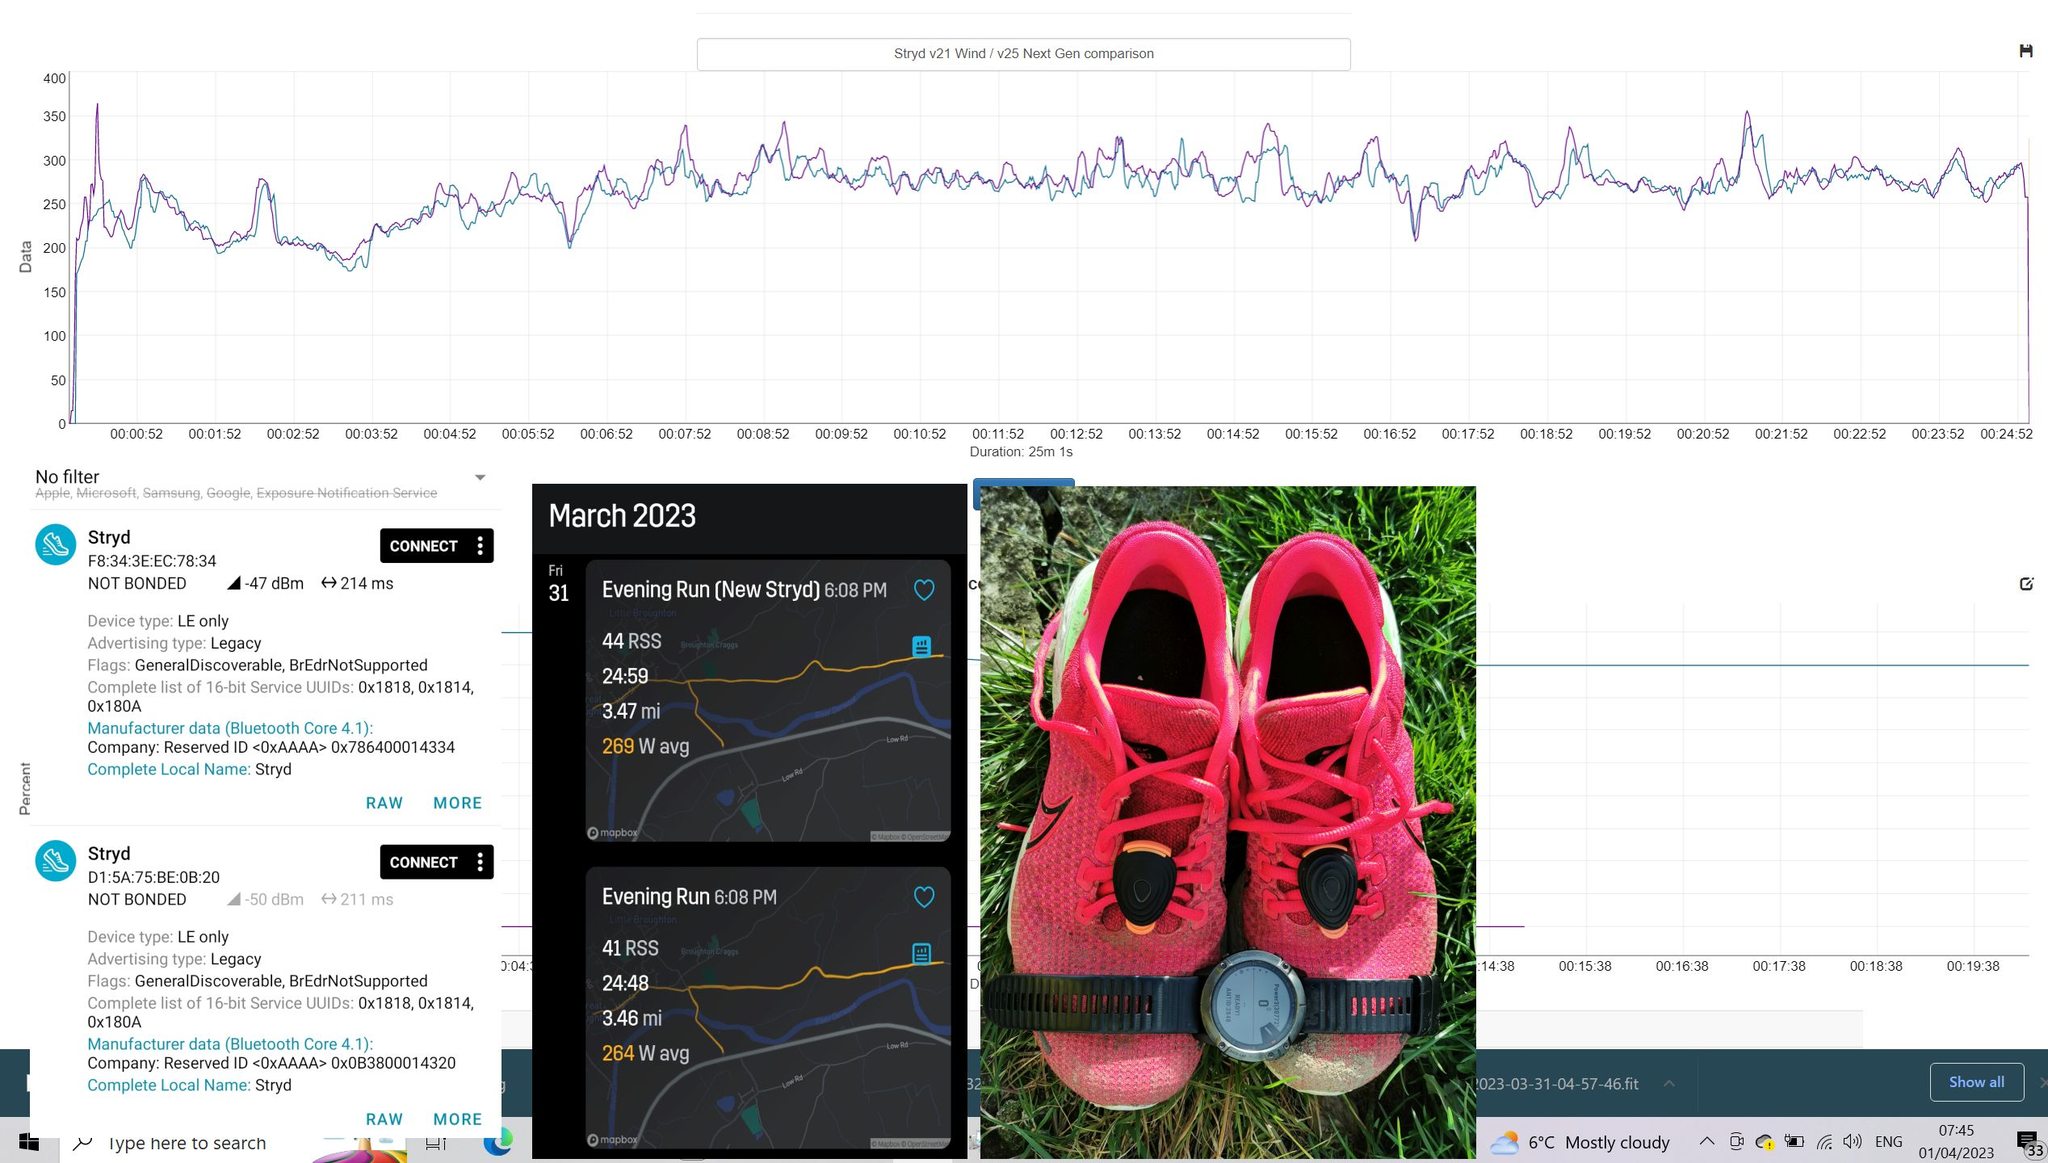Launch Microsoft Edge from the taskbar
Image resolution: width=2048 pixels, height=1163 pixels.
[x=497, y=1142]
